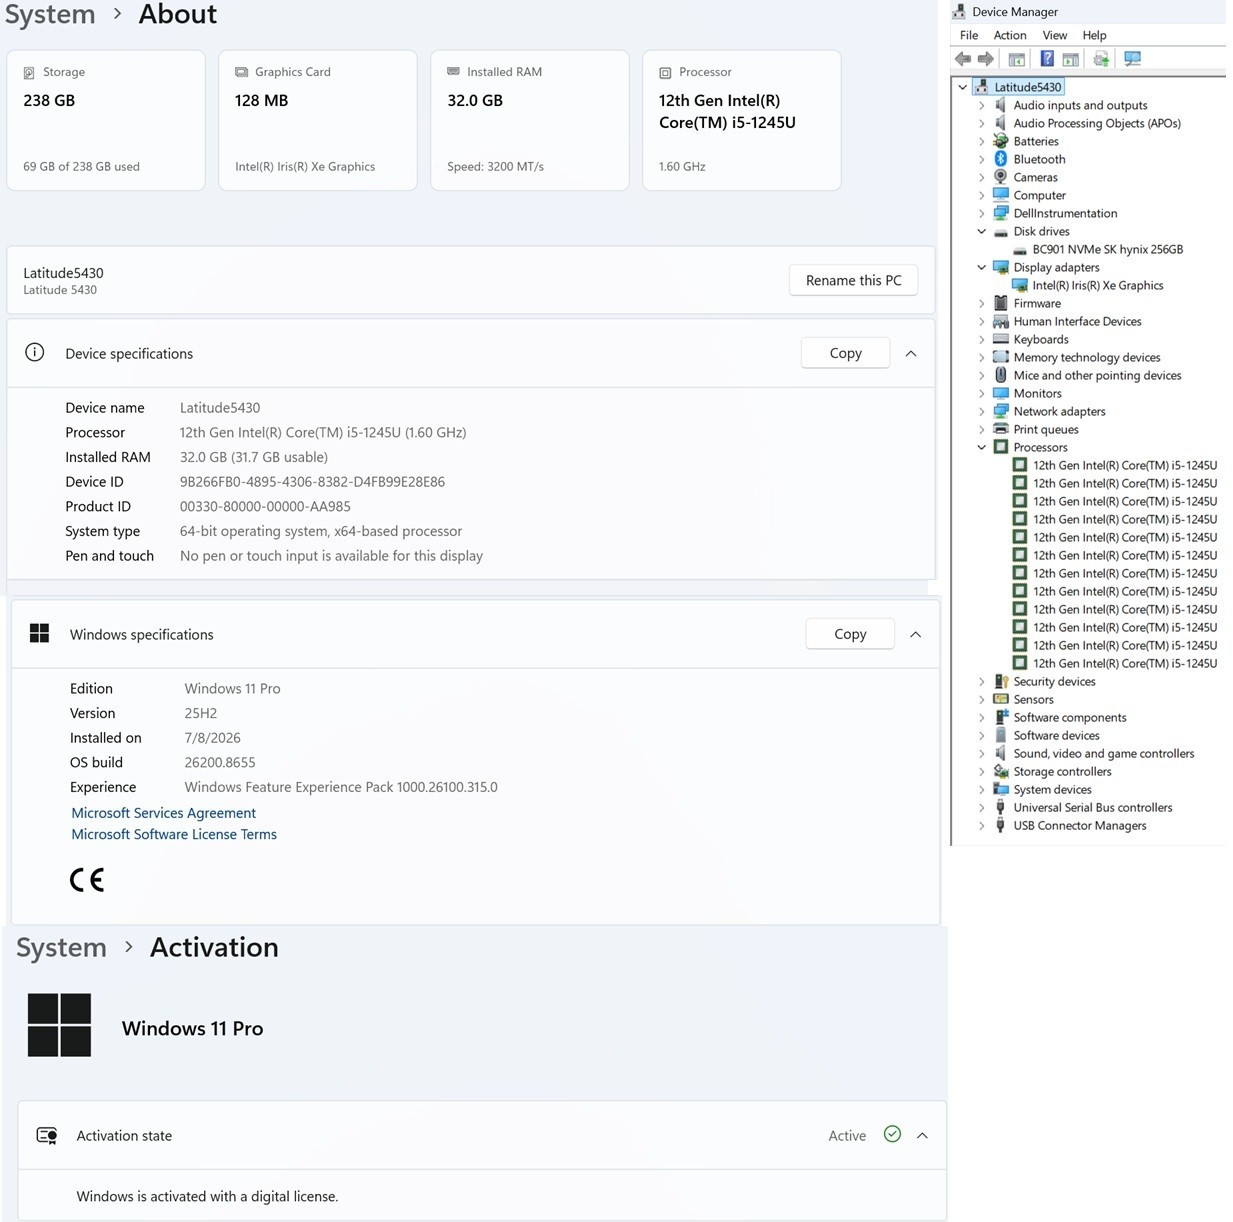The image size is (1233, 1222).
Task: Open Microsoft Services Agreement link
Action: pyautogui.click(x=163, y=813)
